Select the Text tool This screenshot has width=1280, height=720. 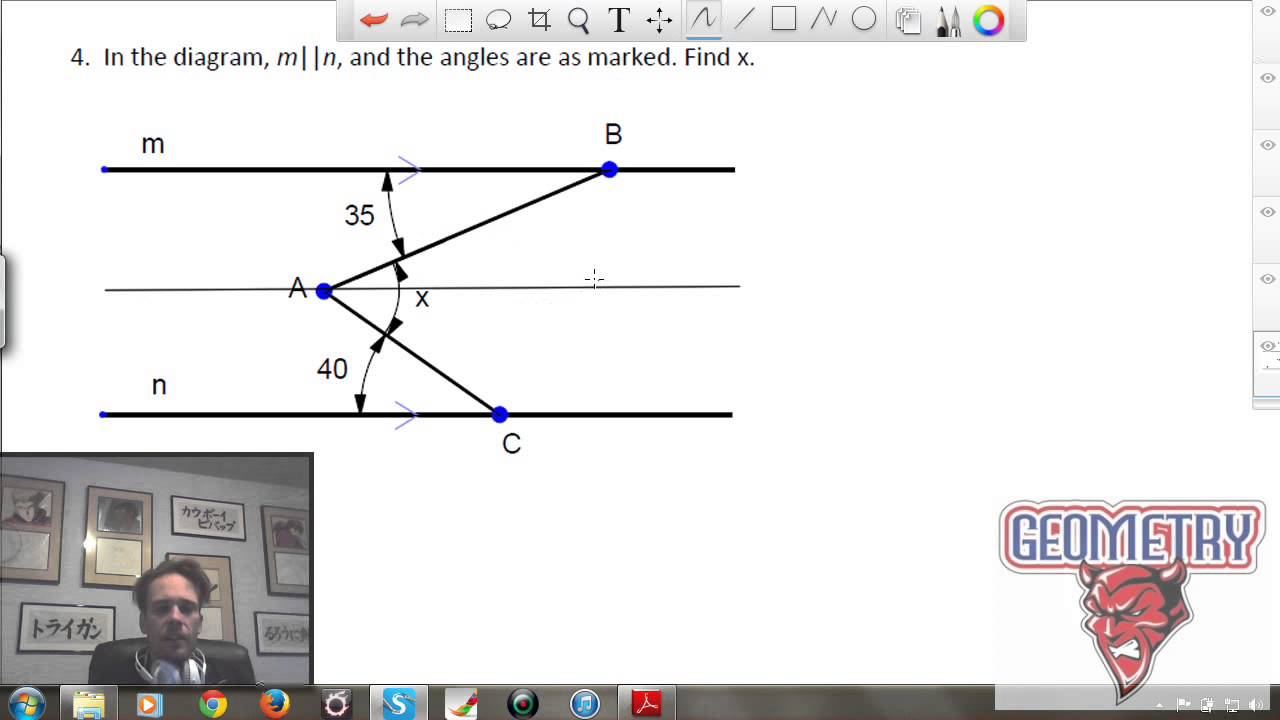coord(619,20)
